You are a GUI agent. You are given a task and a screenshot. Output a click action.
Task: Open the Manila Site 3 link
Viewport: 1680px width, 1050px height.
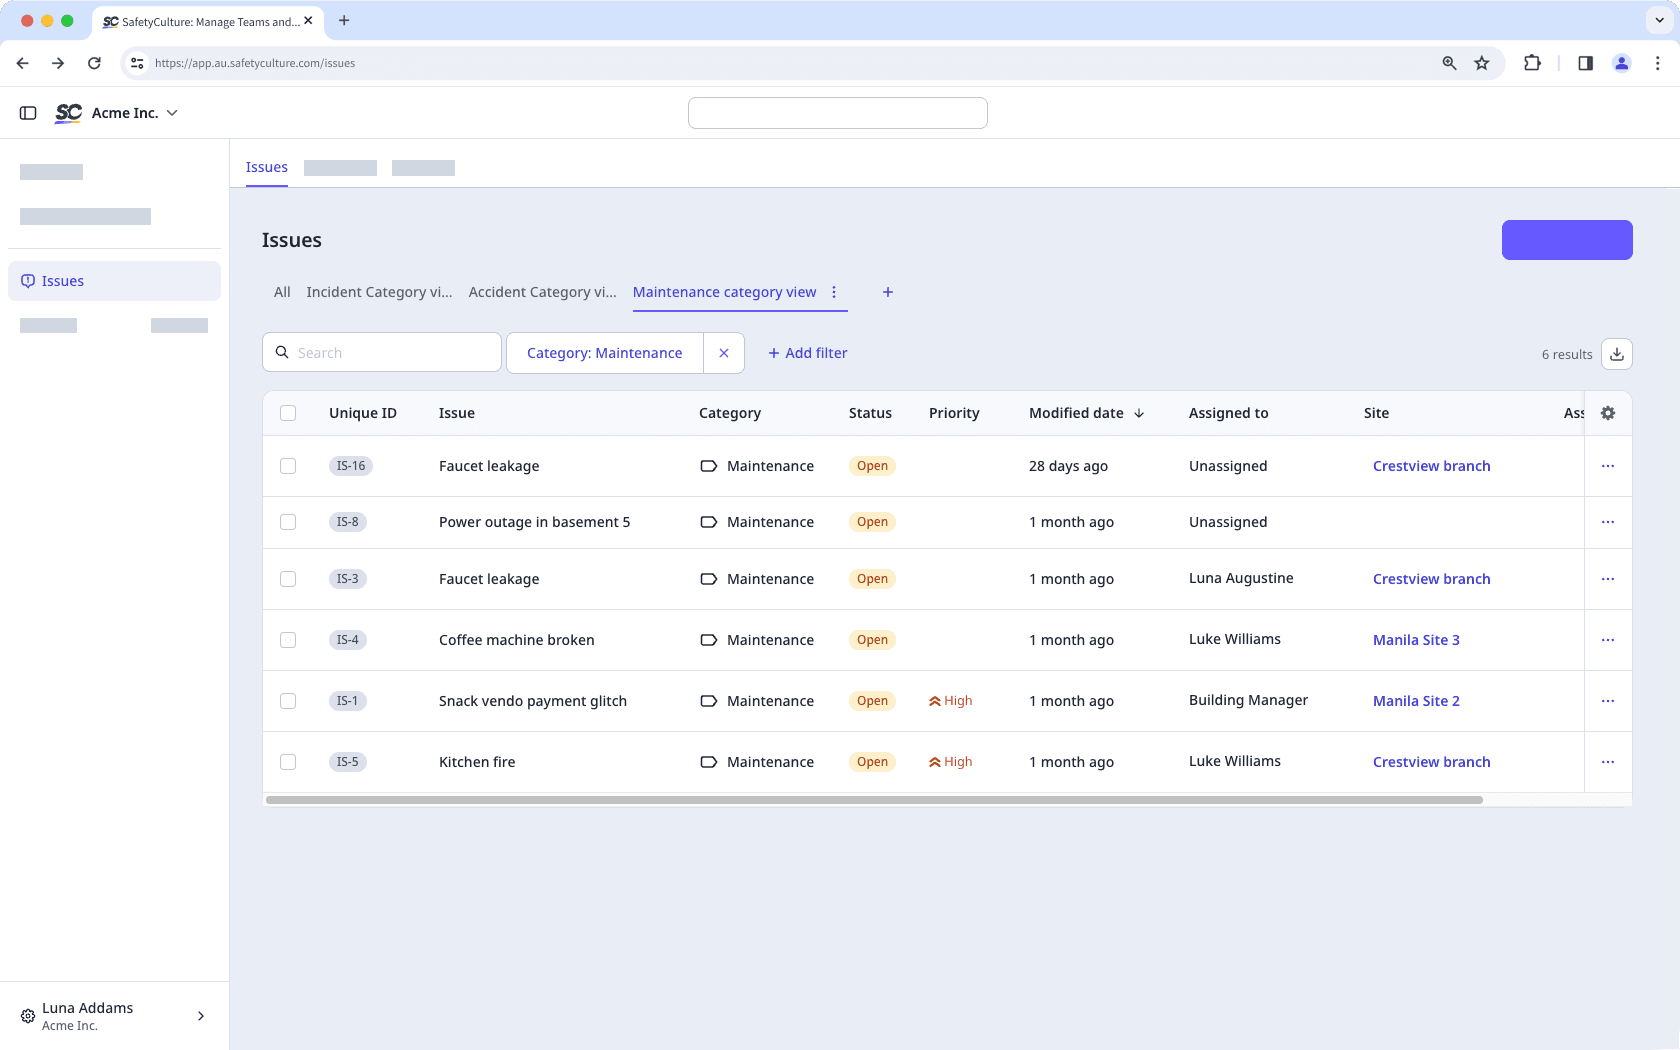[1416, 640]
